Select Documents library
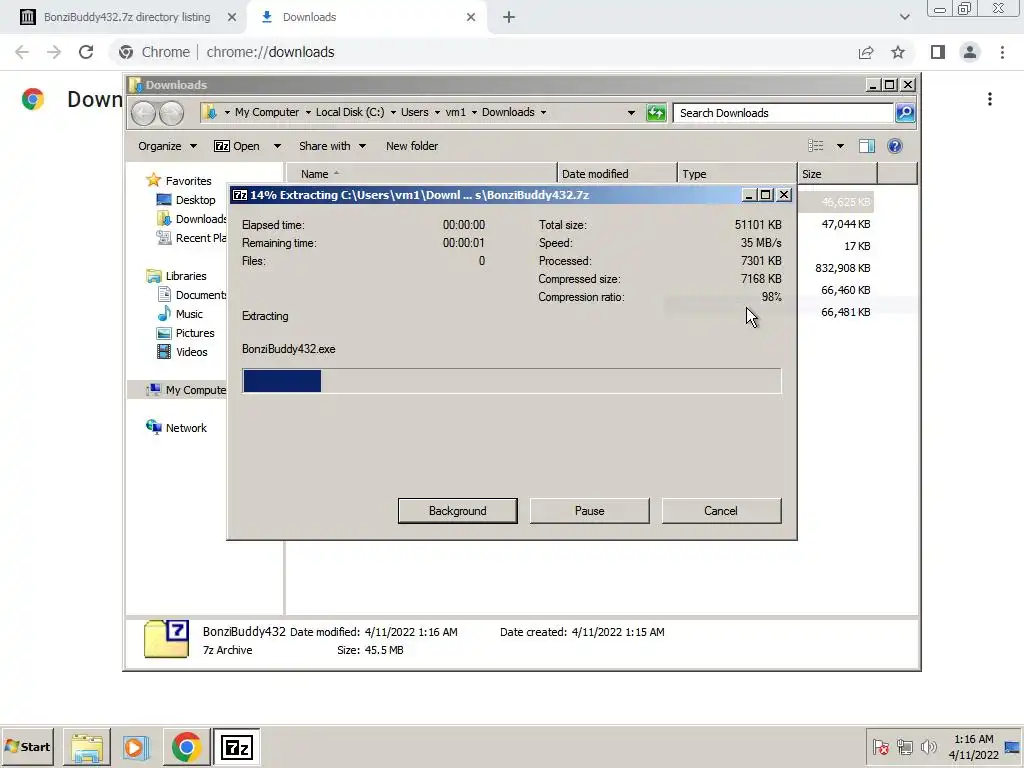This screenshot has height=768, width=1024. pyautogui.click(x=192, y=295)
